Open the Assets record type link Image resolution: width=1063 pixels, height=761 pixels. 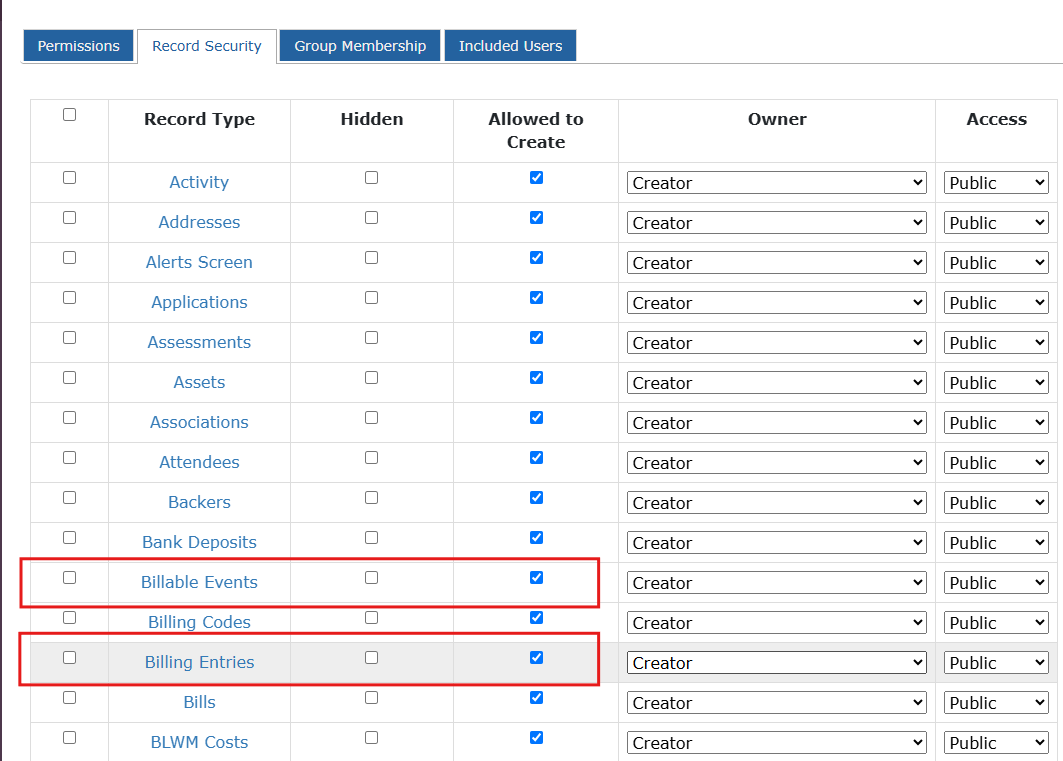click(199, 382)
